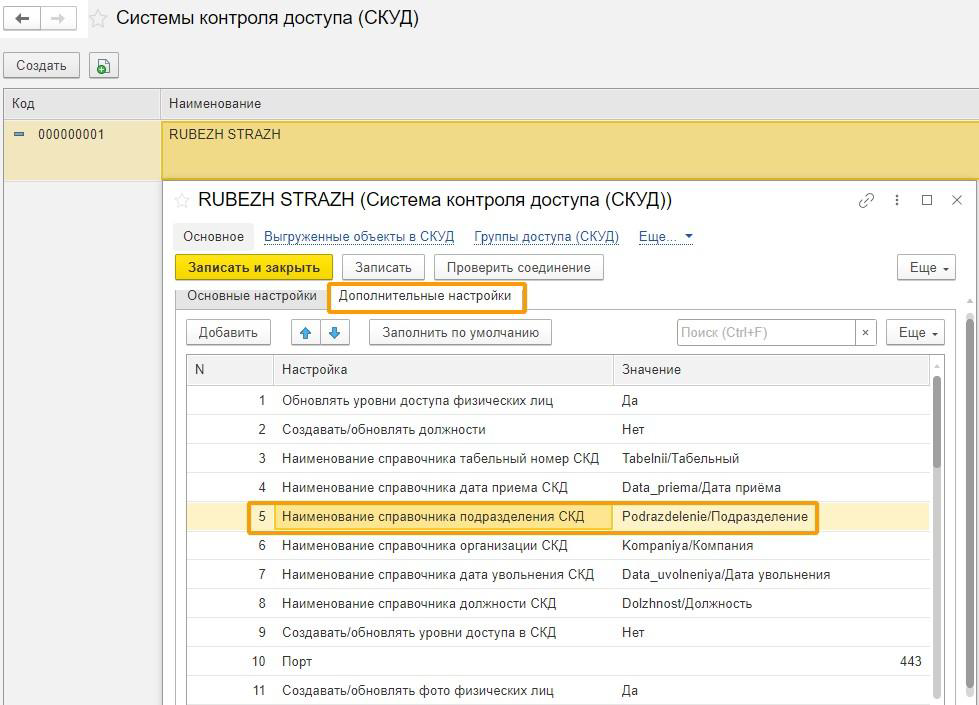
Task: Open Выгруженные объекты в СКУД link
Action: click(359, 237)
